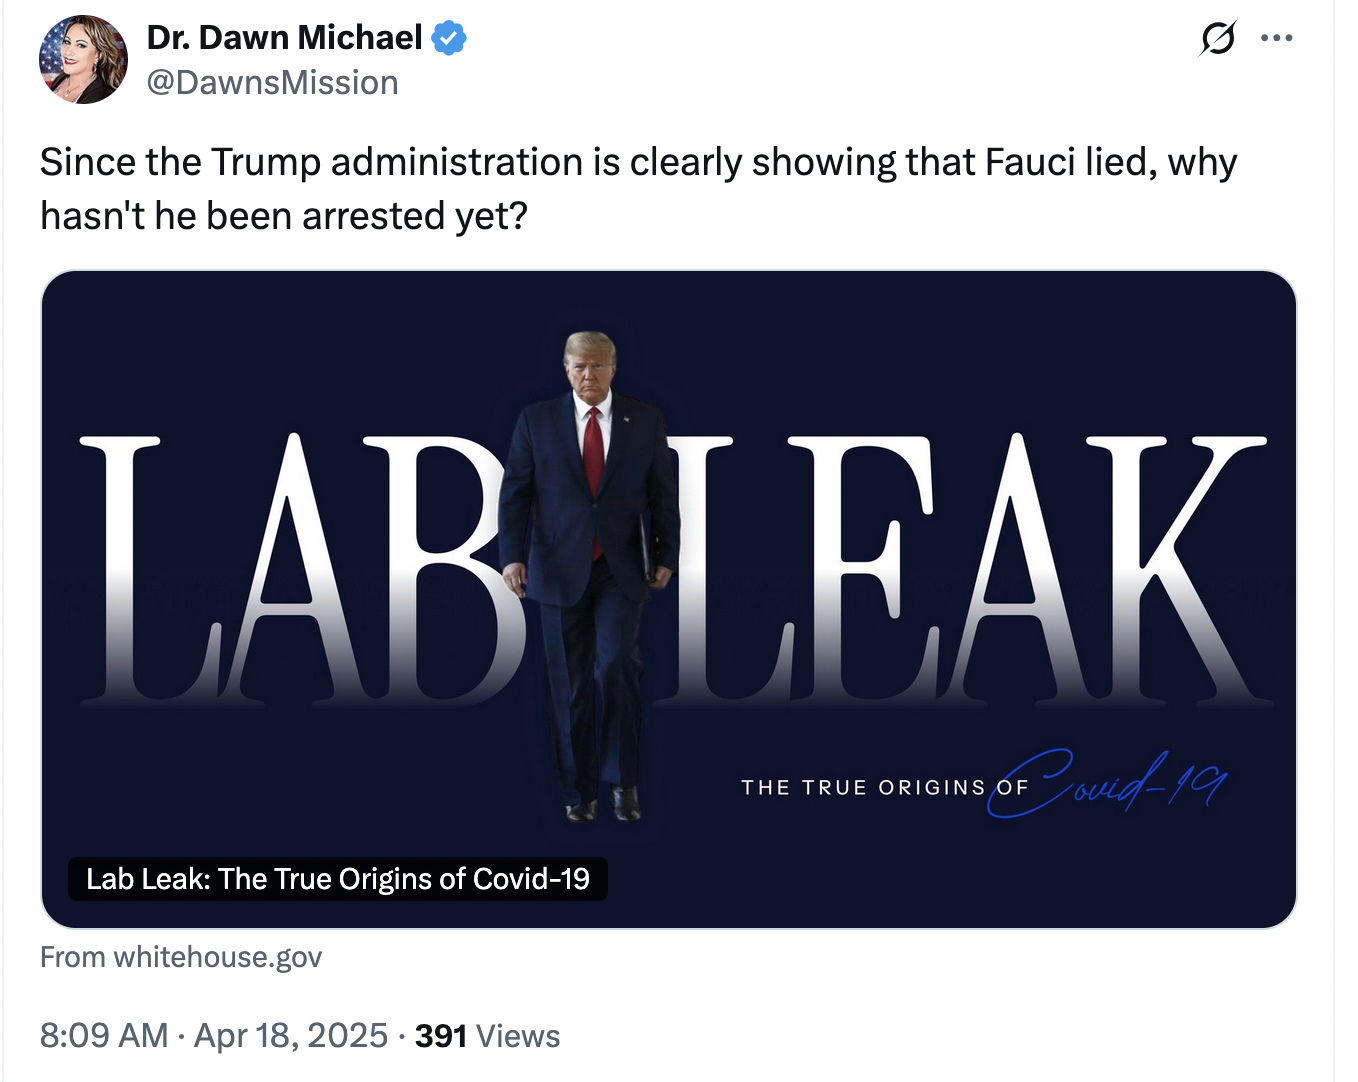Open the @DawnsMission handle link
The height and width of the screenshot is (1082, 1358).
(272, 82)
